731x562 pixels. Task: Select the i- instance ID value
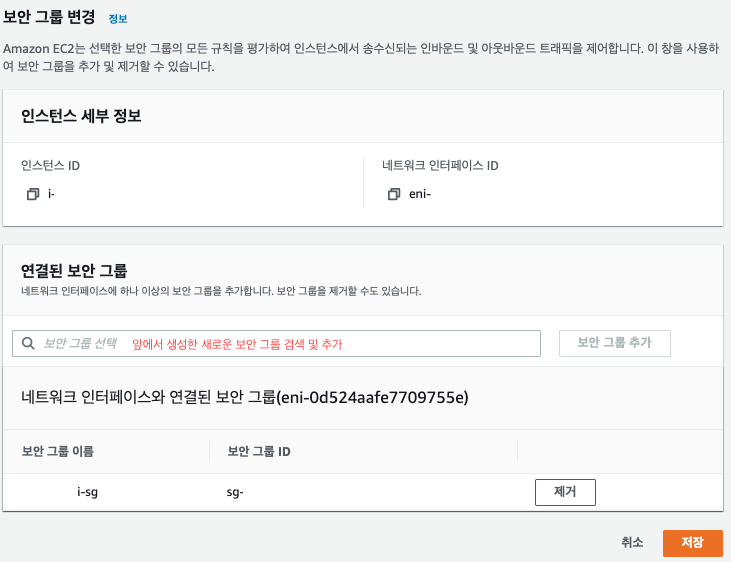[x=51, y=194]
